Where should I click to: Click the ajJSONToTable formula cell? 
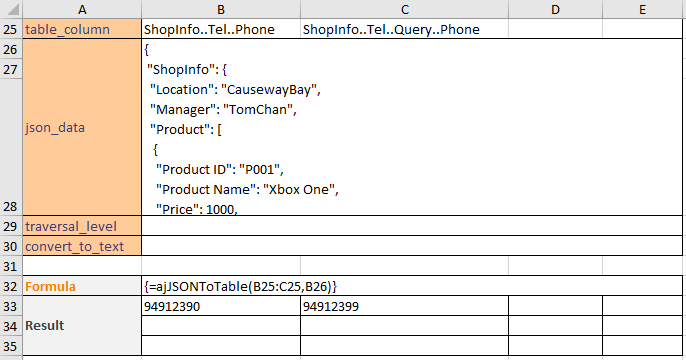coord(412,286)
